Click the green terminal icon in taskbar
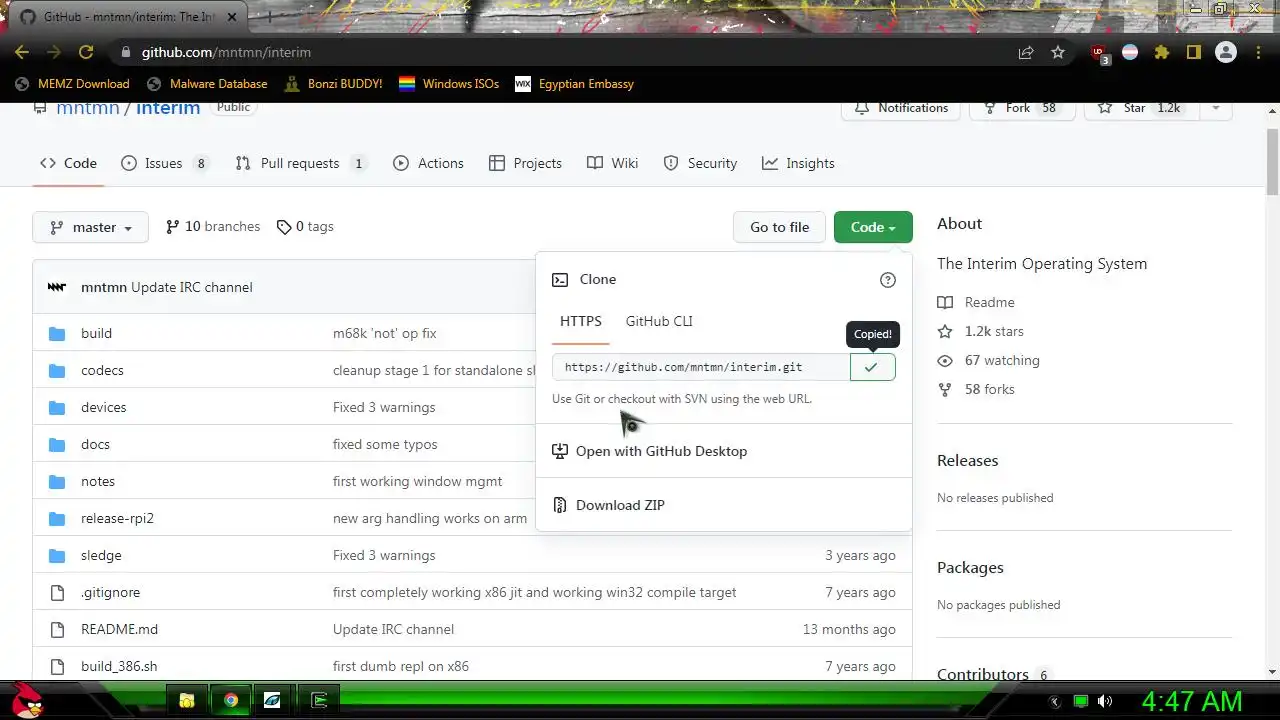Screen dimensions: 1280x720 point(320,700)
